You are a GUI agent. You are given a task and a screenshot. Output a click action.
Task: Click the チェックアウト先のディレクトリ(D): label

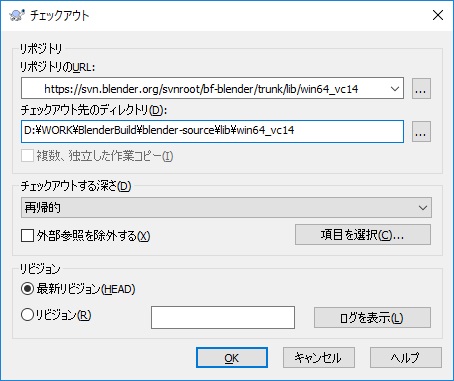click(x=94, y=110)
